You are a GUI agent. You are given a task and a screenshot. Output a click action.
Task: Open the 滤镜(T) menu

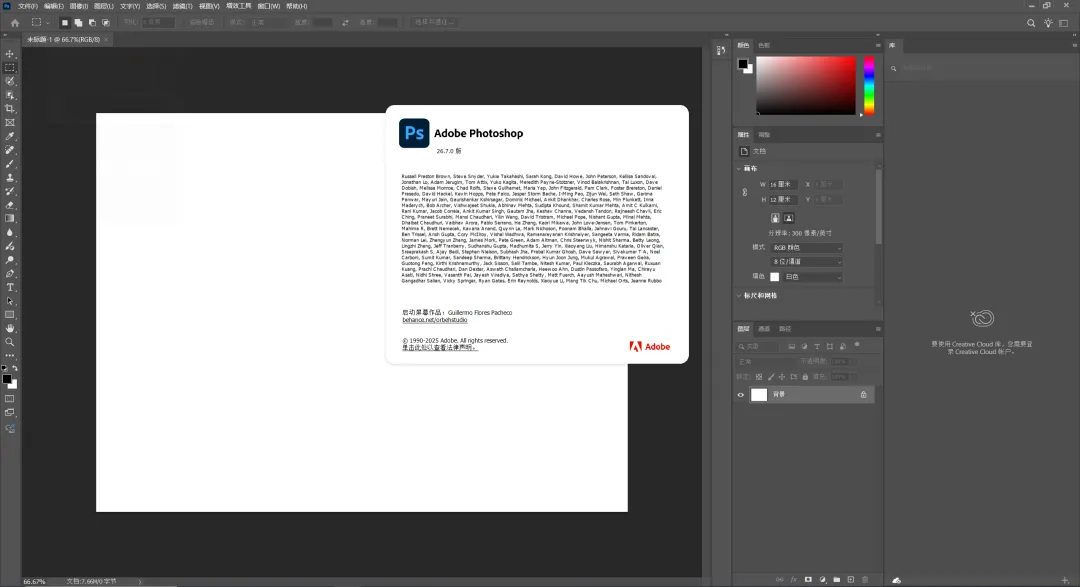183,6
